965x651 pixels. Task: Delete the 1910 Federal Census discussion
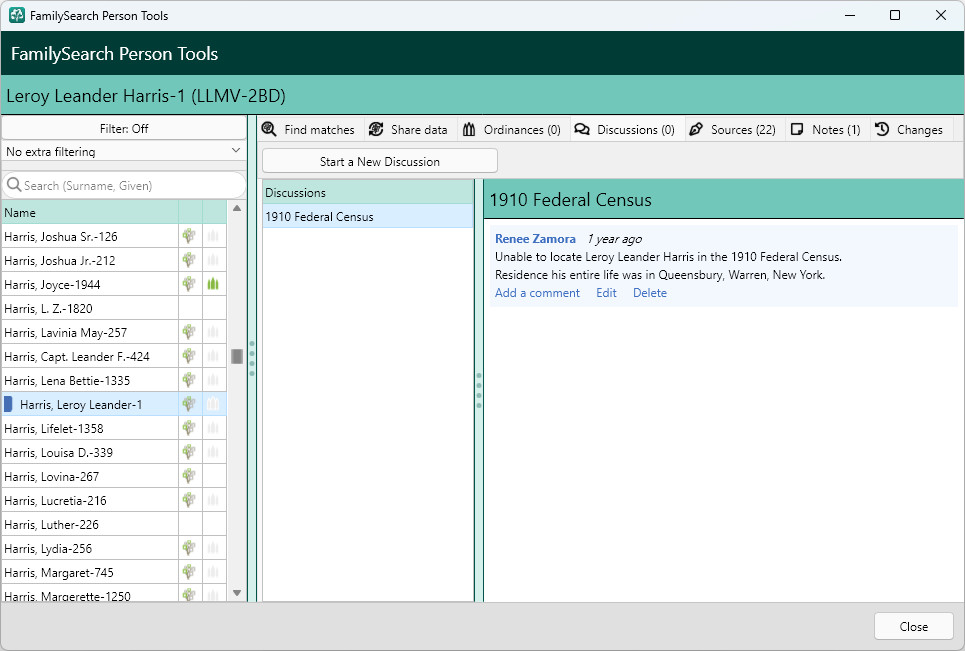coord(650,293)
